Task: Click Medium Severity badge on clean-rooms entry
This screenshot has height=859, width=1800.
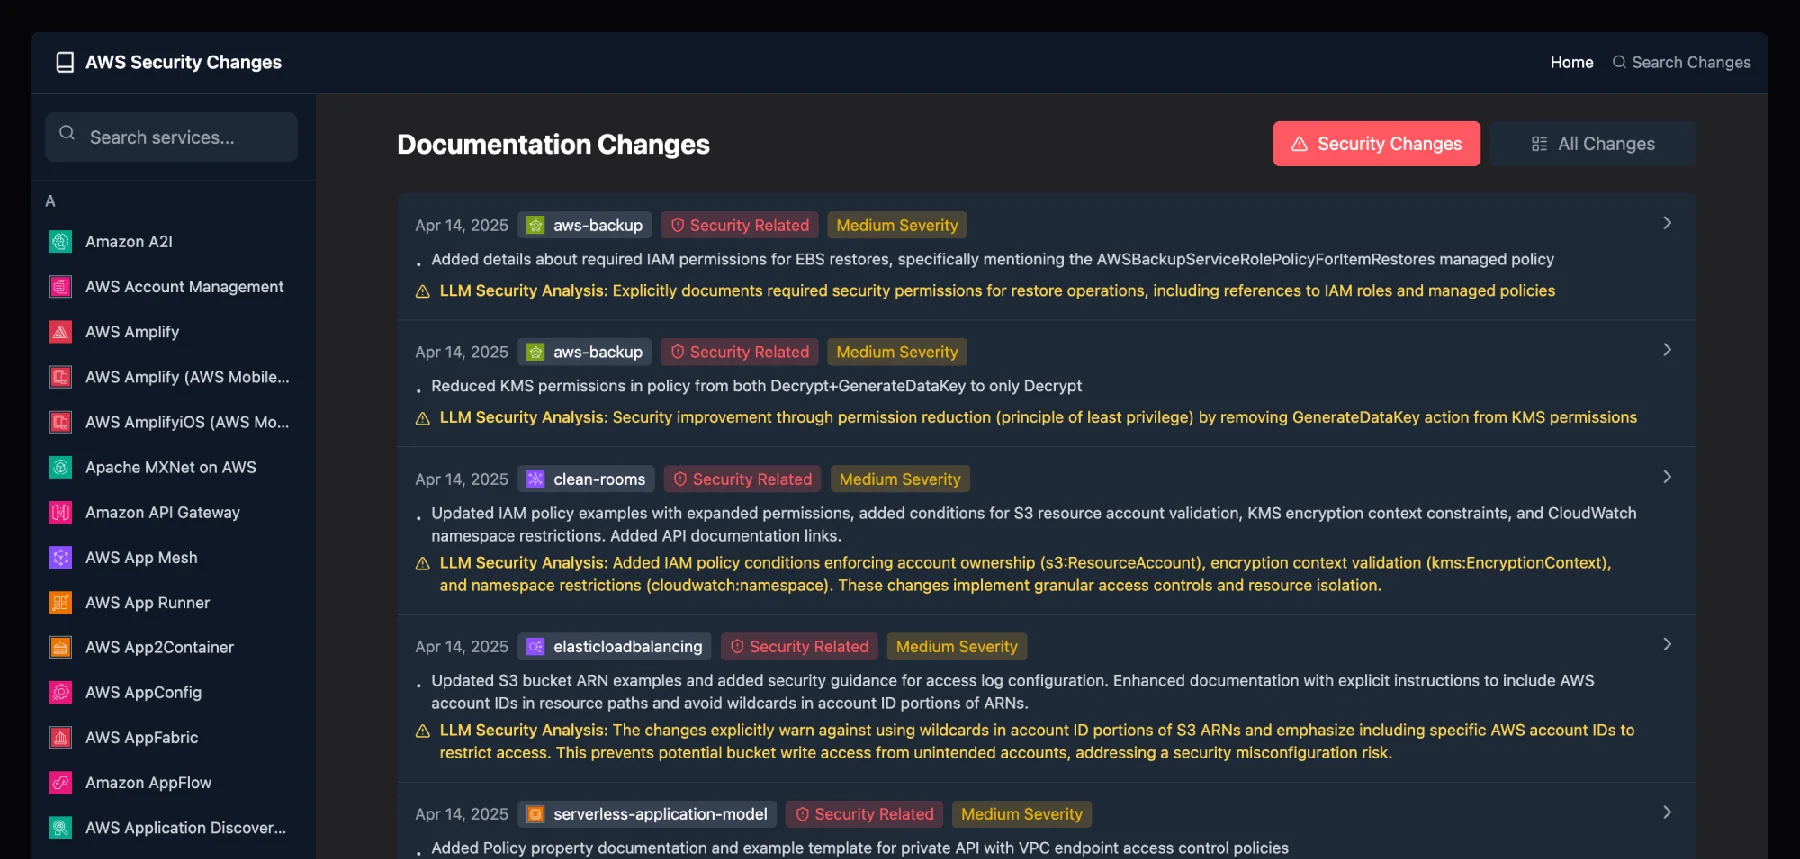Action: pos(900,479)
